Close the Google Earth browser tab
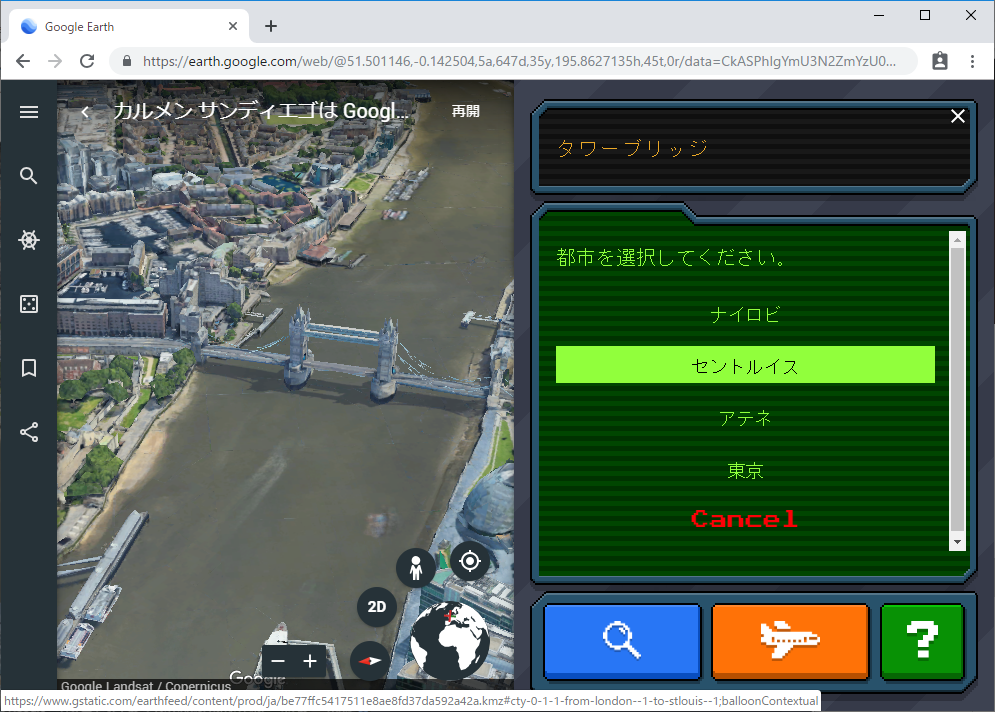The height and width of the screenshot is (712, 995). (233, 26)
